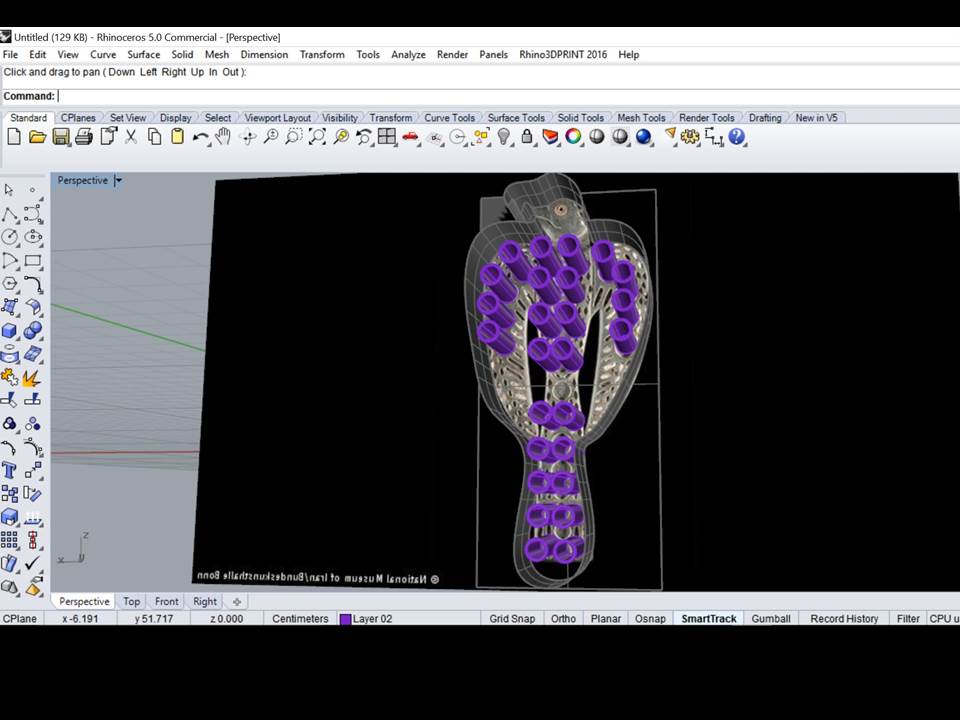The image size is (960, 720).
Task: Open the Layer 02 layer selector
Action: click(x=372, y=619)
